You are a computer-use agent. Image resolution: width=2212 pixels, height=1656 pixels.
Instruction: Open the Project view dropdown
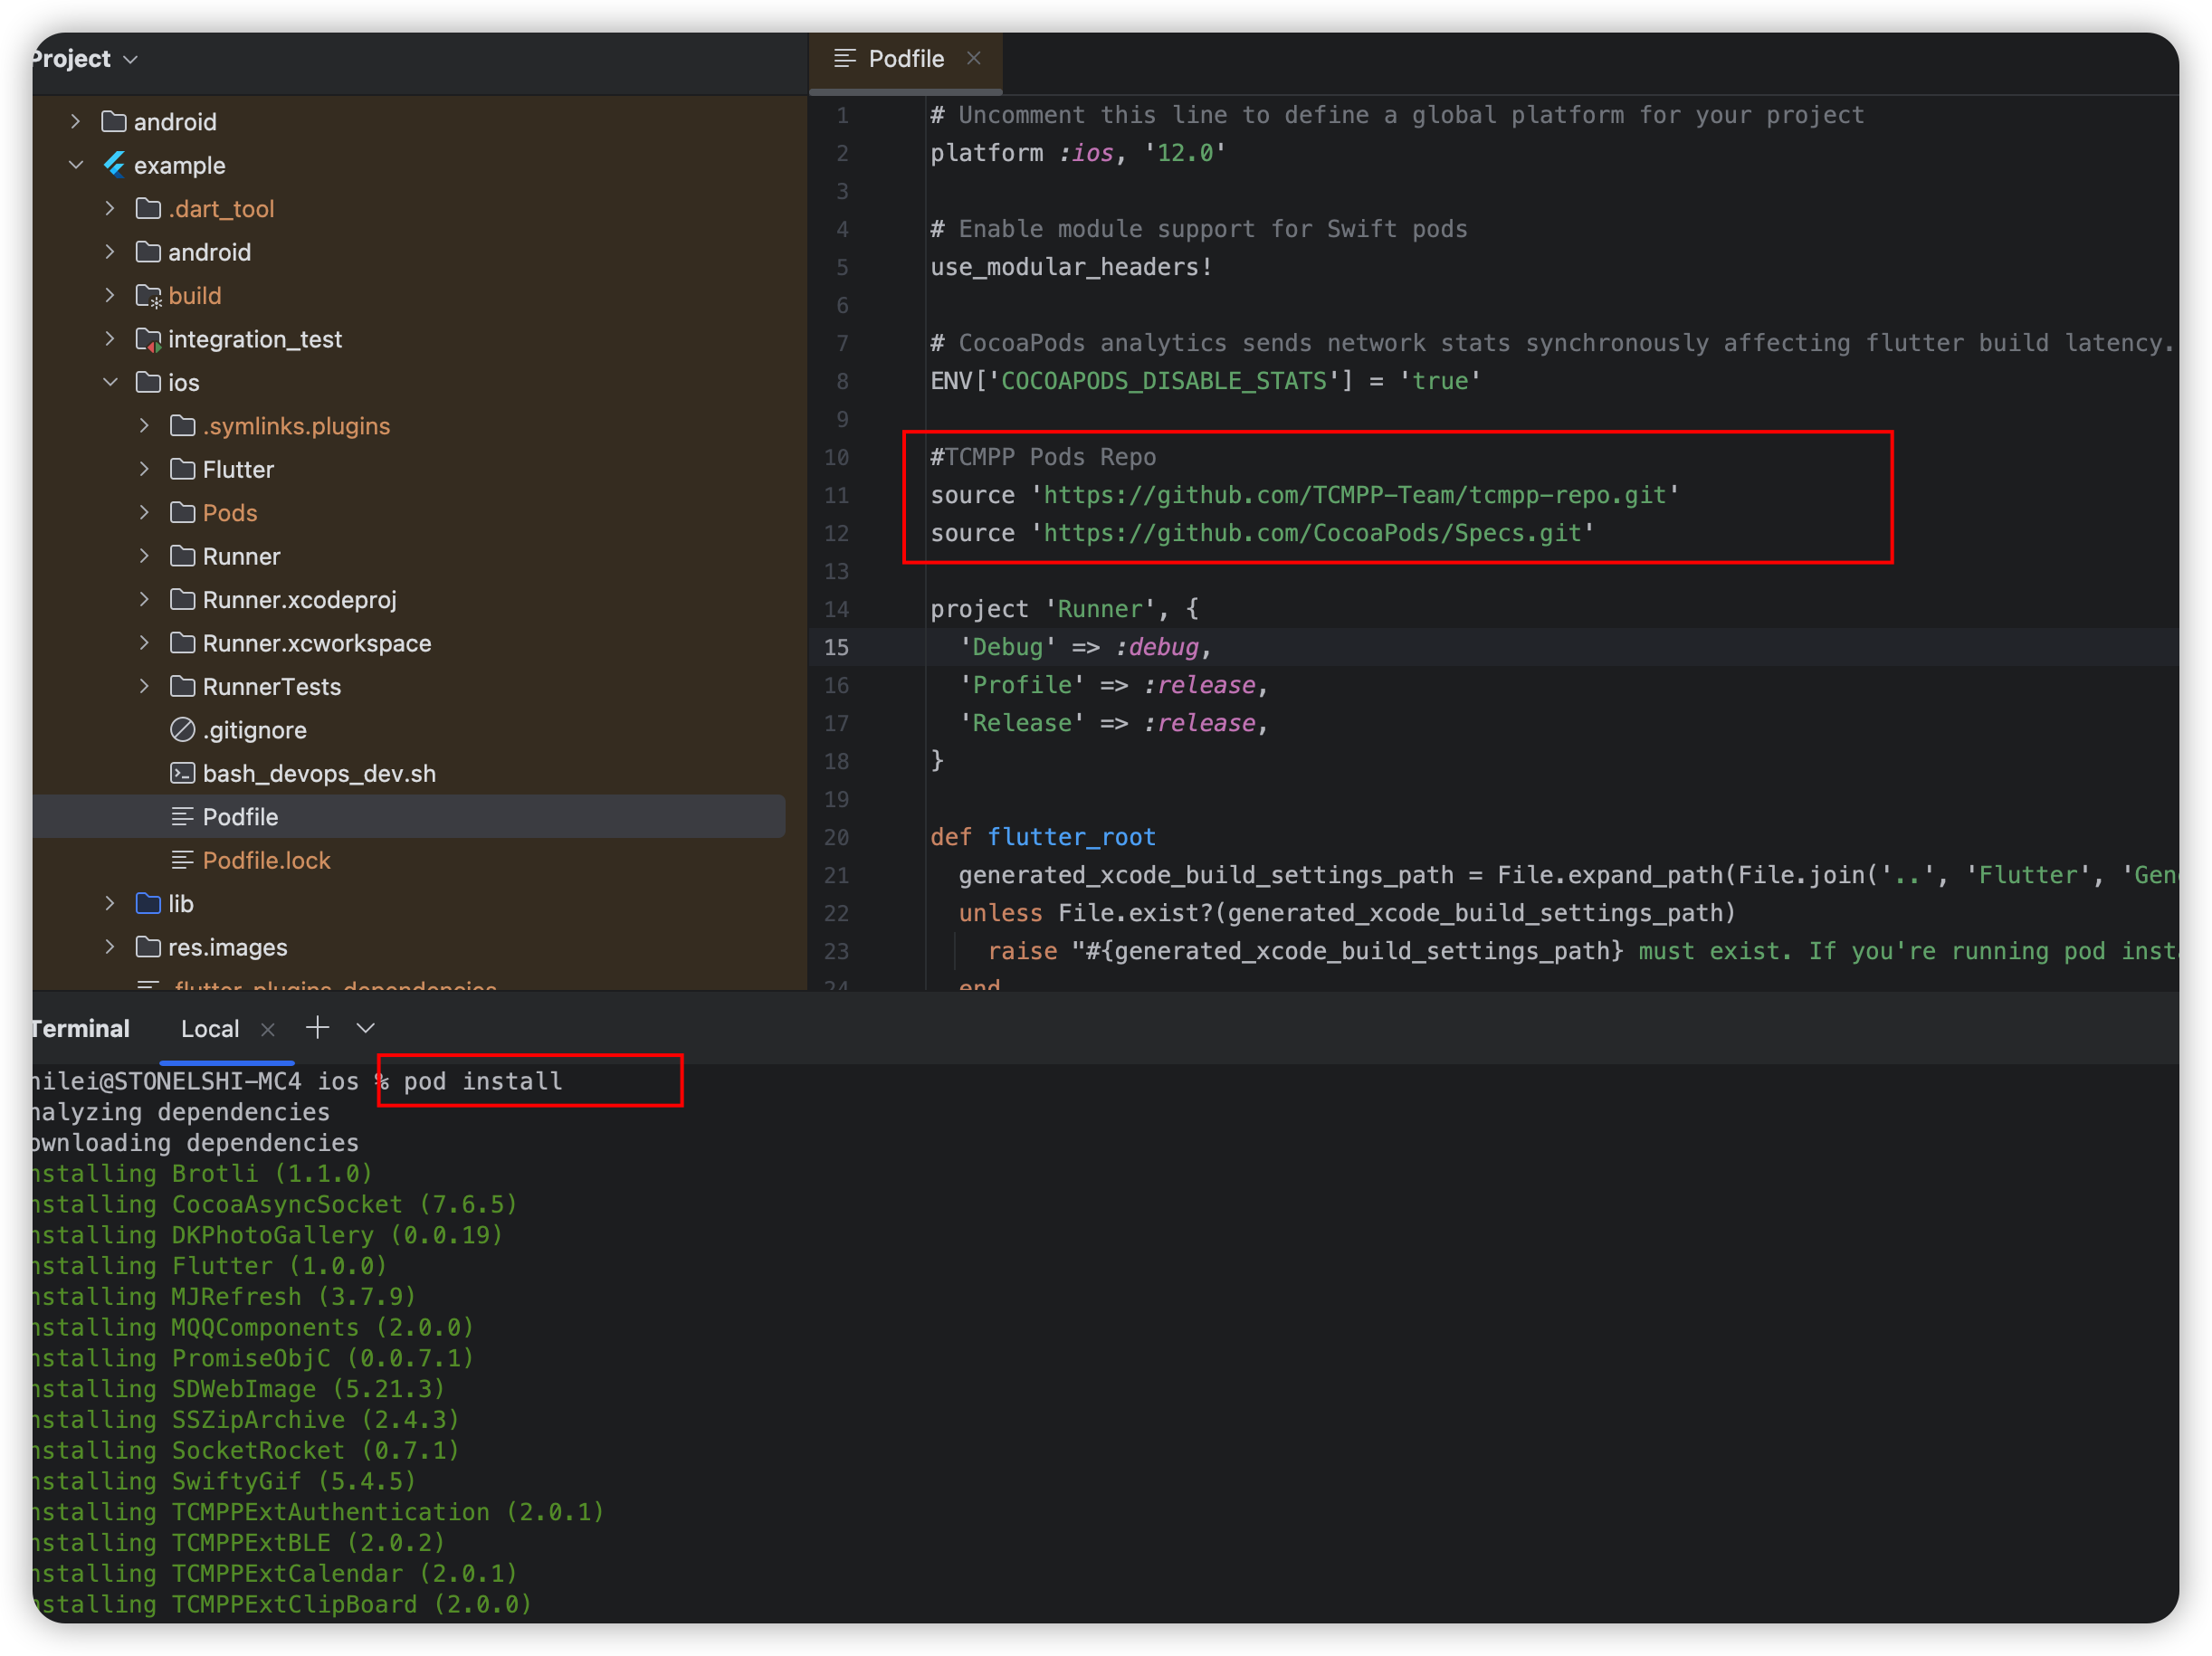(x=130, y=59)
